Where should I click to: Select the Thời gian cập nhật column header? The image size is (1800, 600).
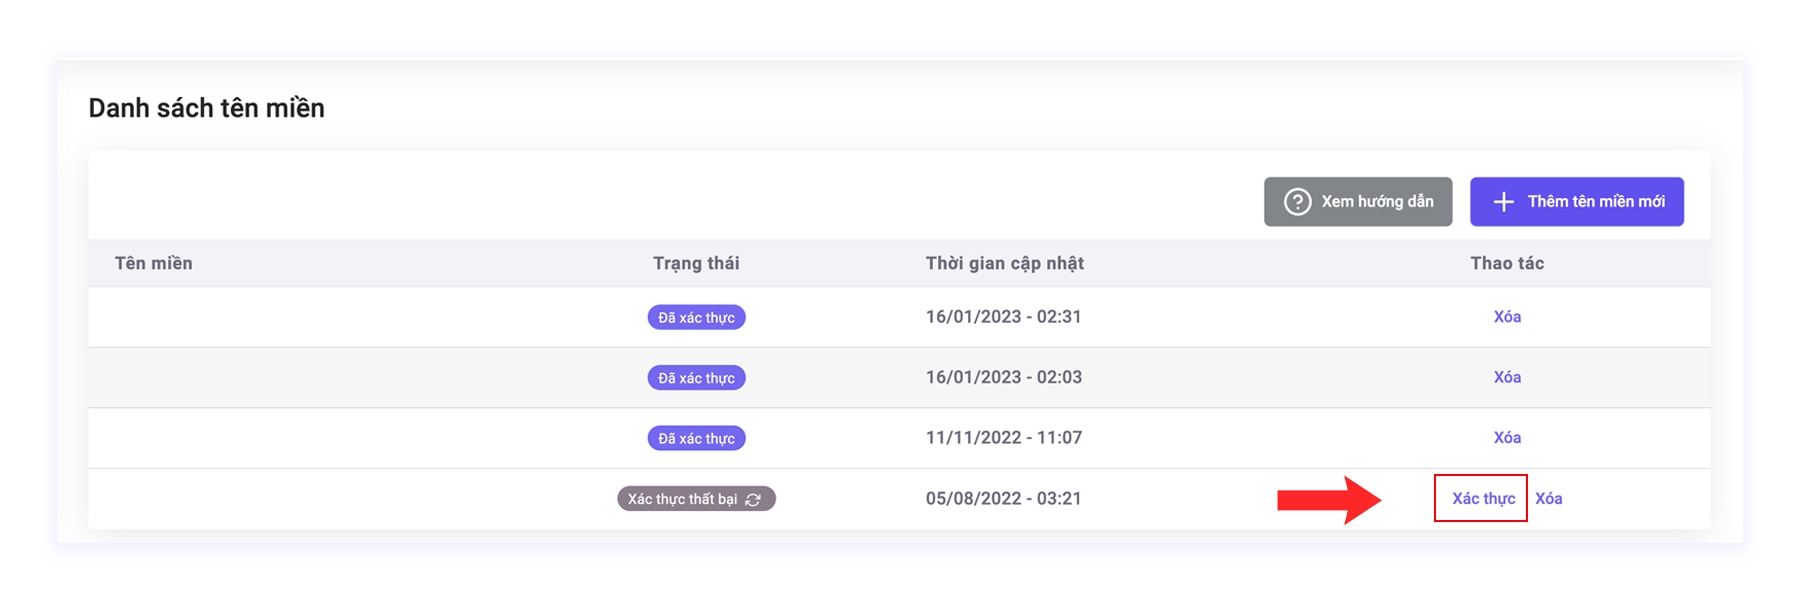point(1004,263)
